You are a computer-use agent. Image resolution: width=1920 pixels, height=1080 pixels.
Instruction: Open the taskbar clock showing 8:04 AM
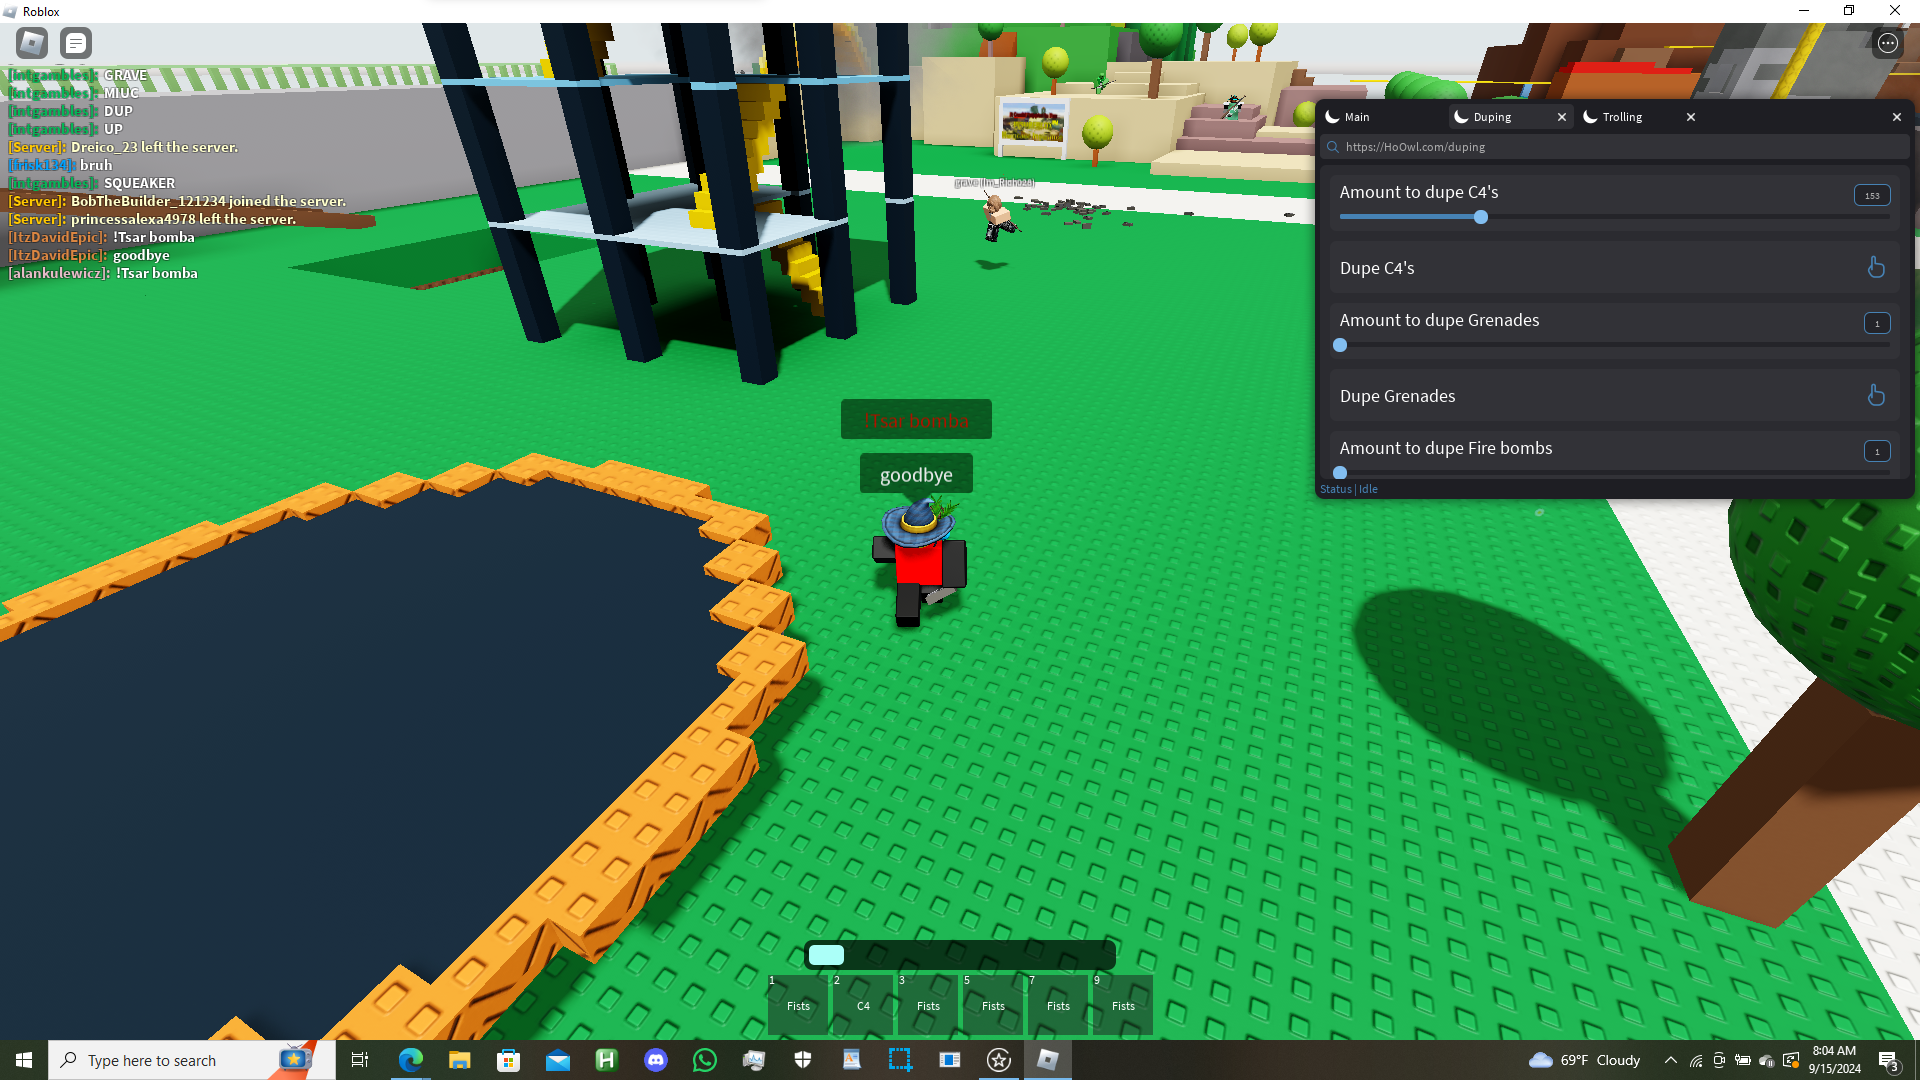pos(1834,1060)
